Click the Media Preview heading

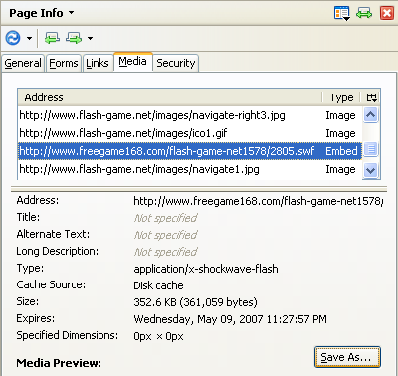click(x=59, y=363)
